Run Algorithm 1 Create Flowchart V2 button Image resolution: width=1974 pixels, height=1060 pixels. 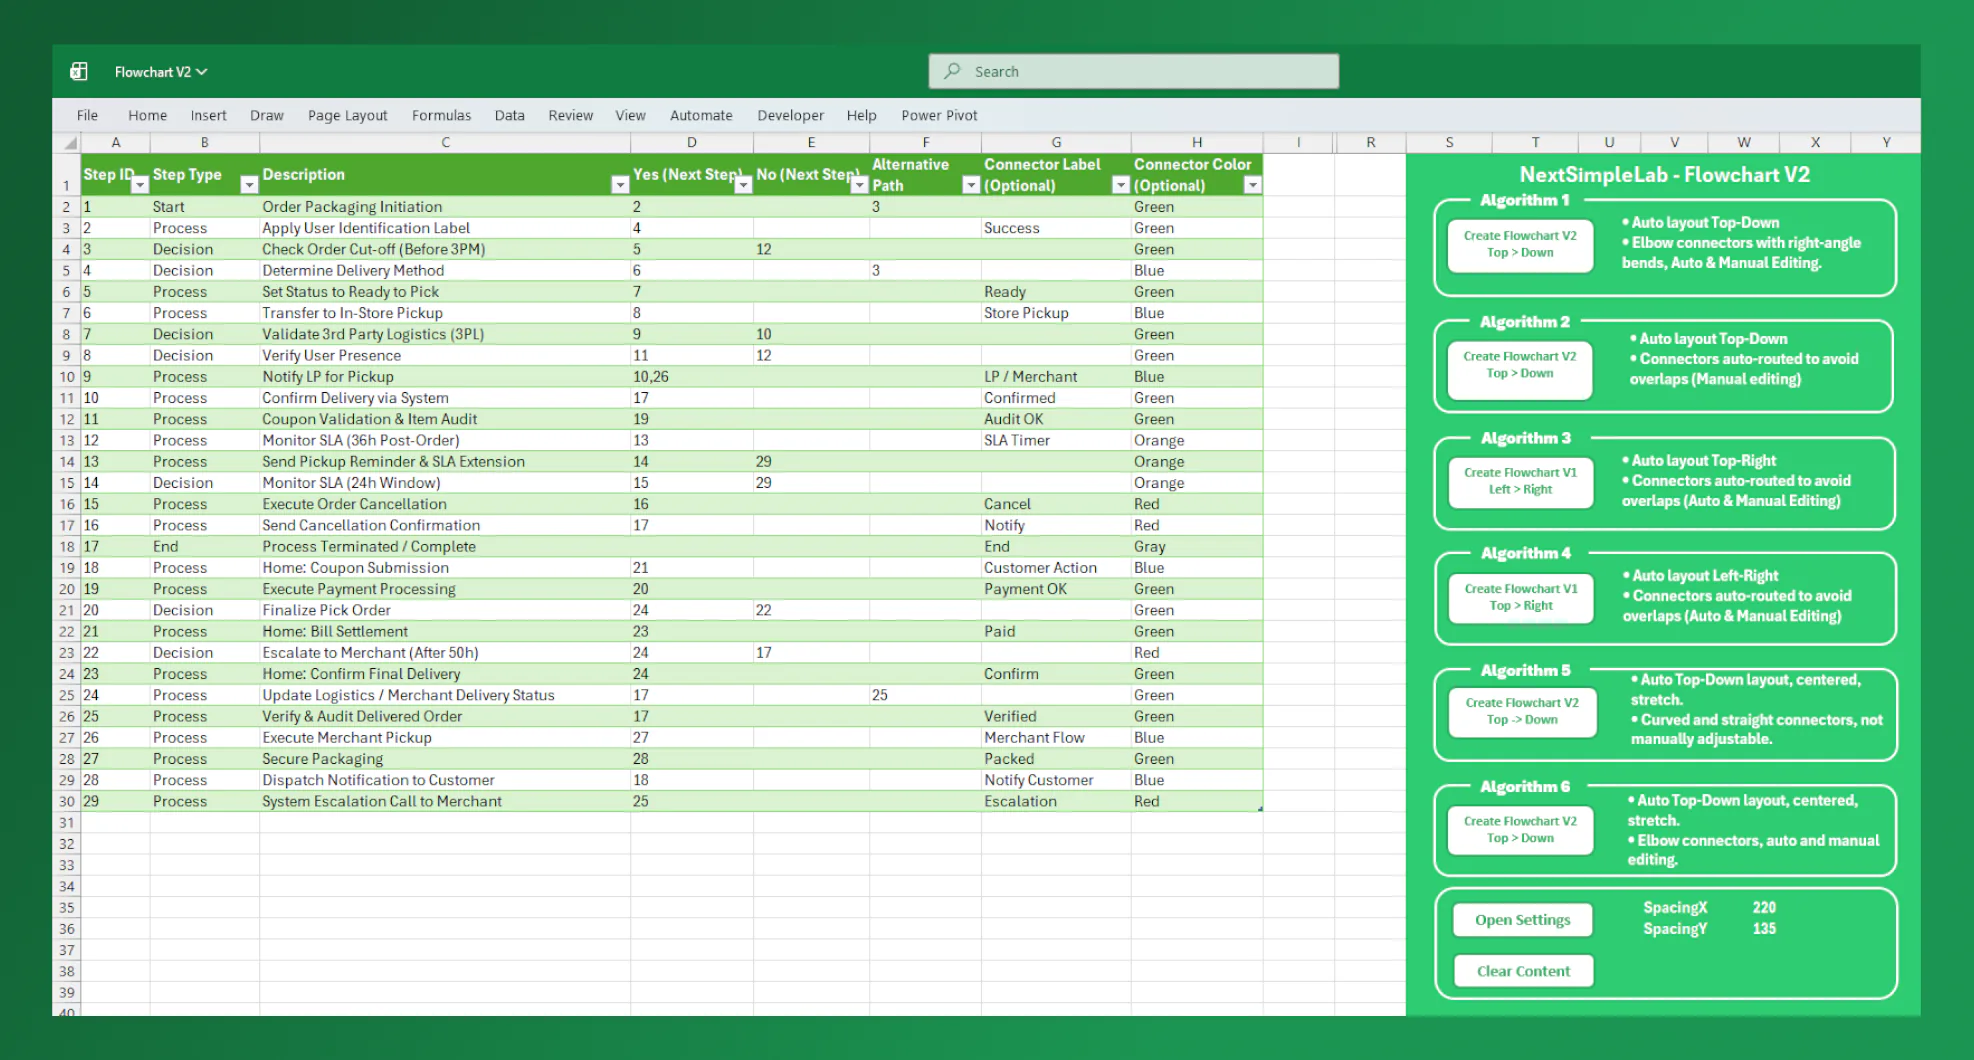pyautogui.click(x=1519, y=244)
